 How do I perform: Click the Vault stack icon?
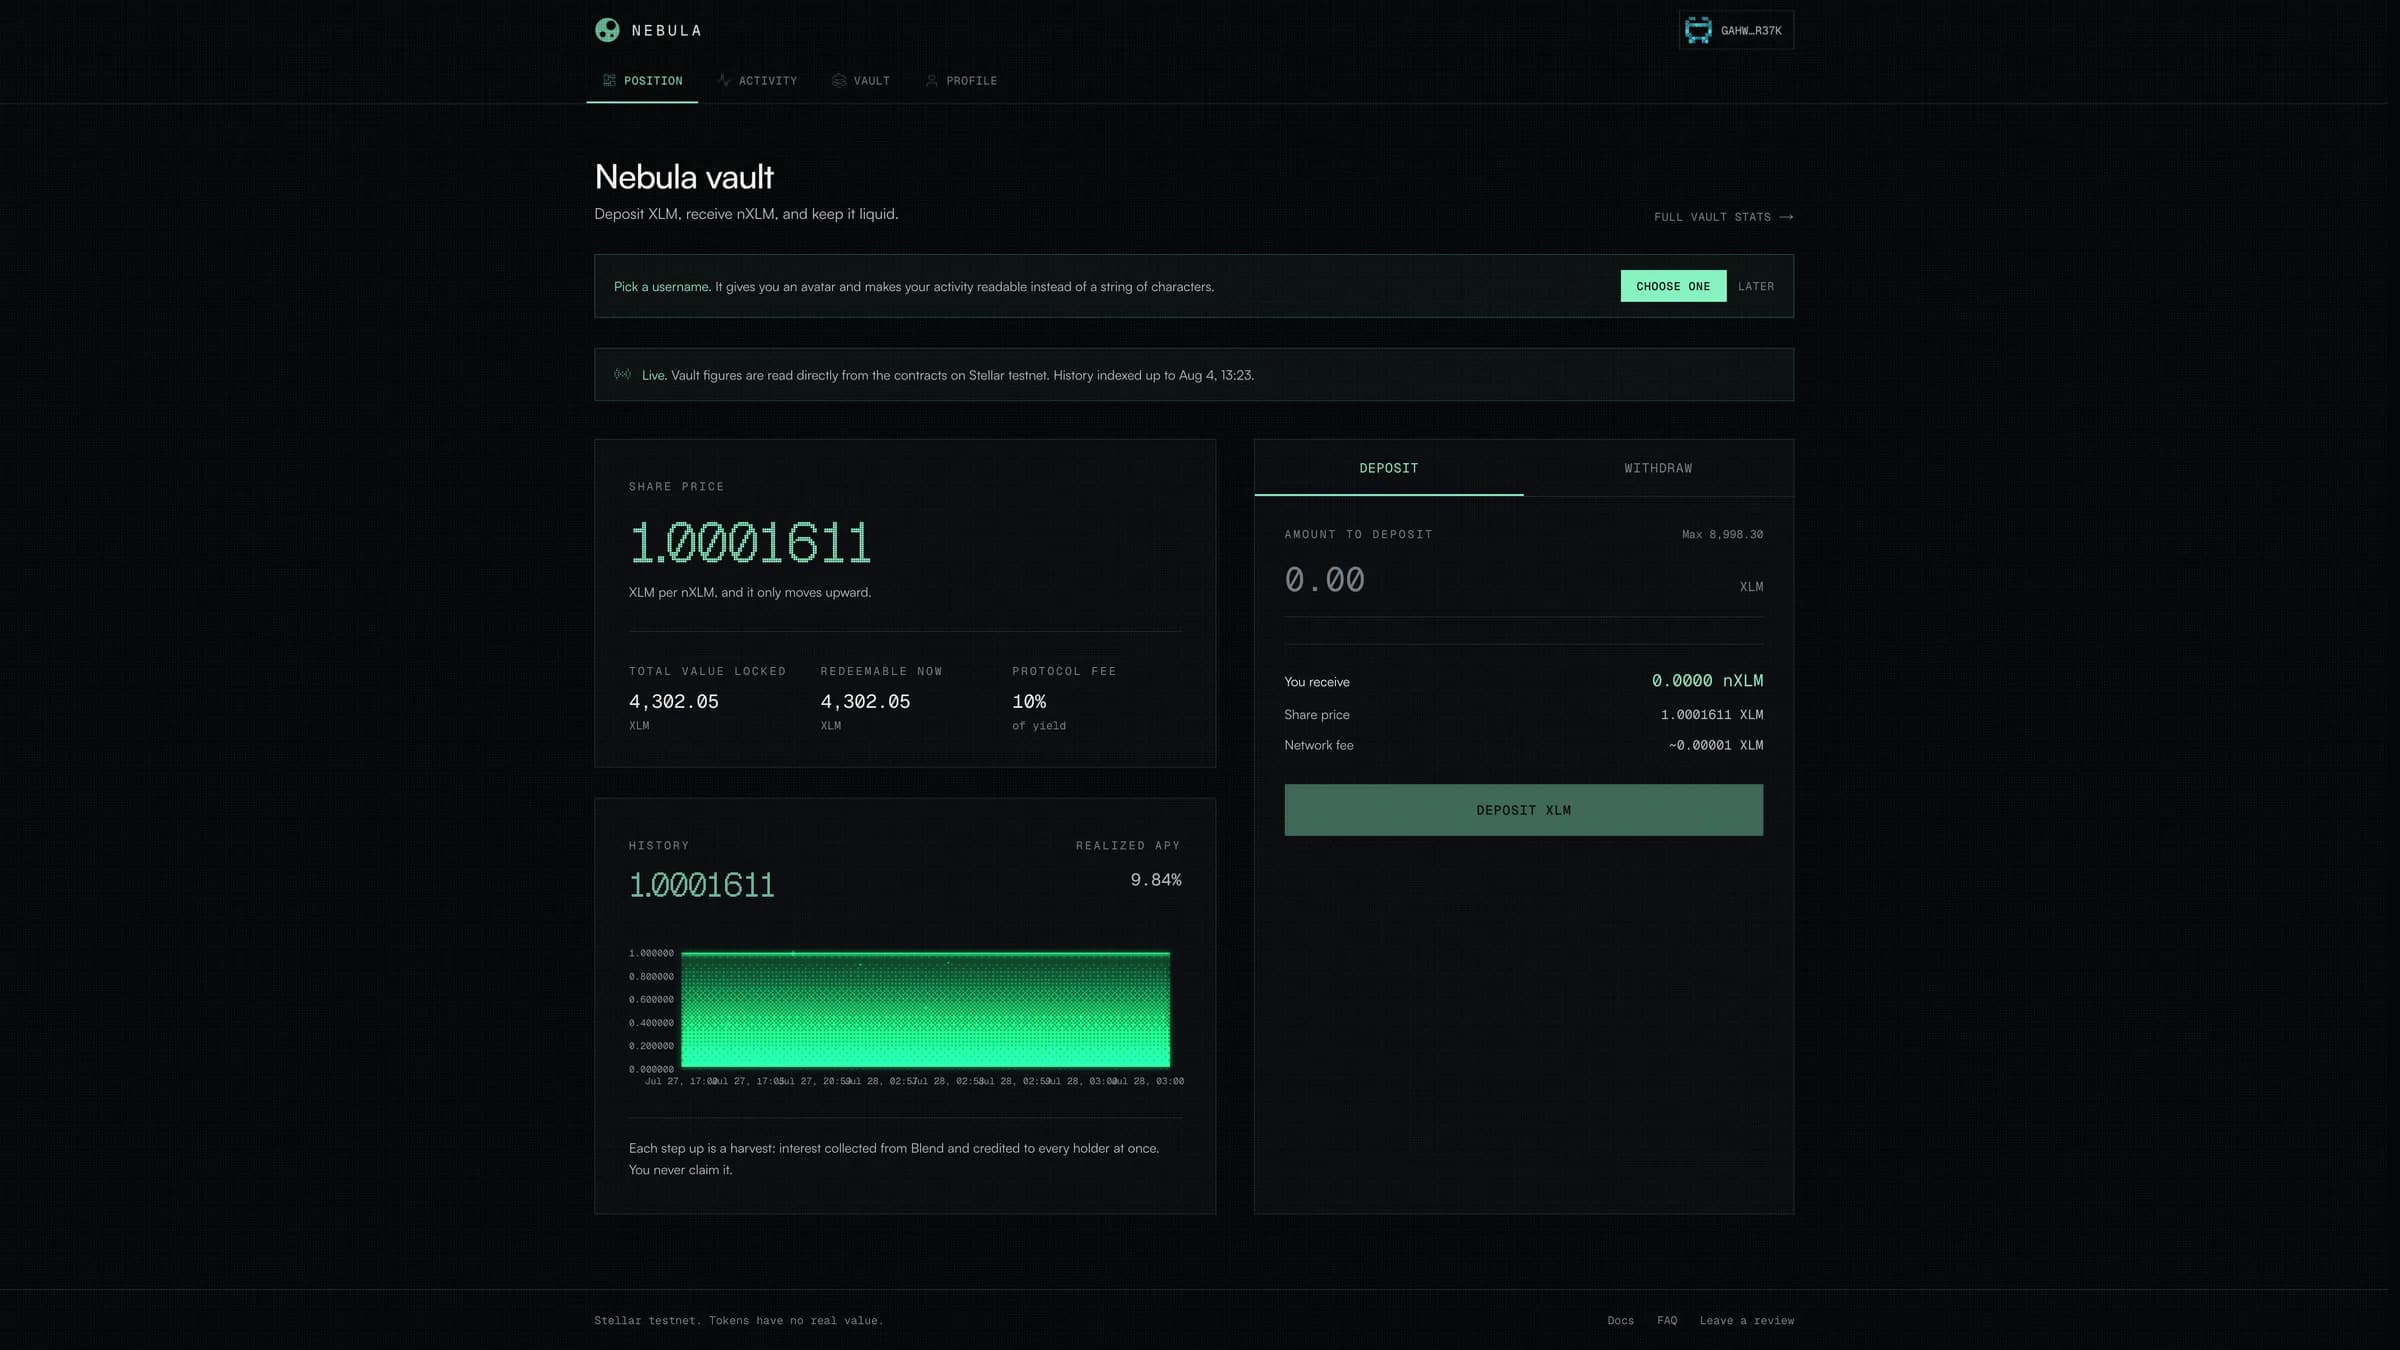pos(839,80)
